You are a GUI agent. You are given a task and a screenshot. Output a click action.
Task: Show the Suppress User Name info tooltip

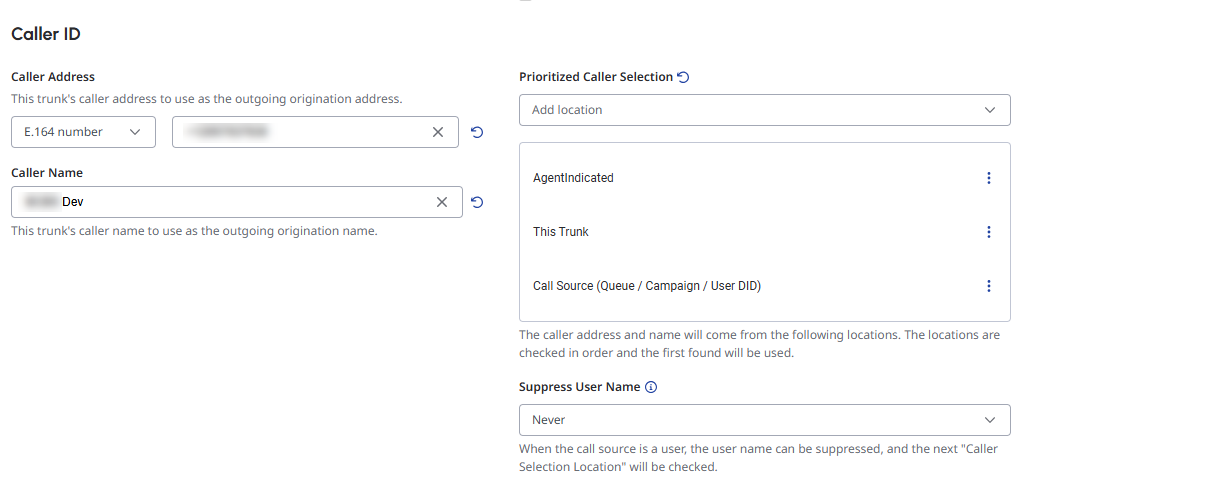[x=651, y=387]
